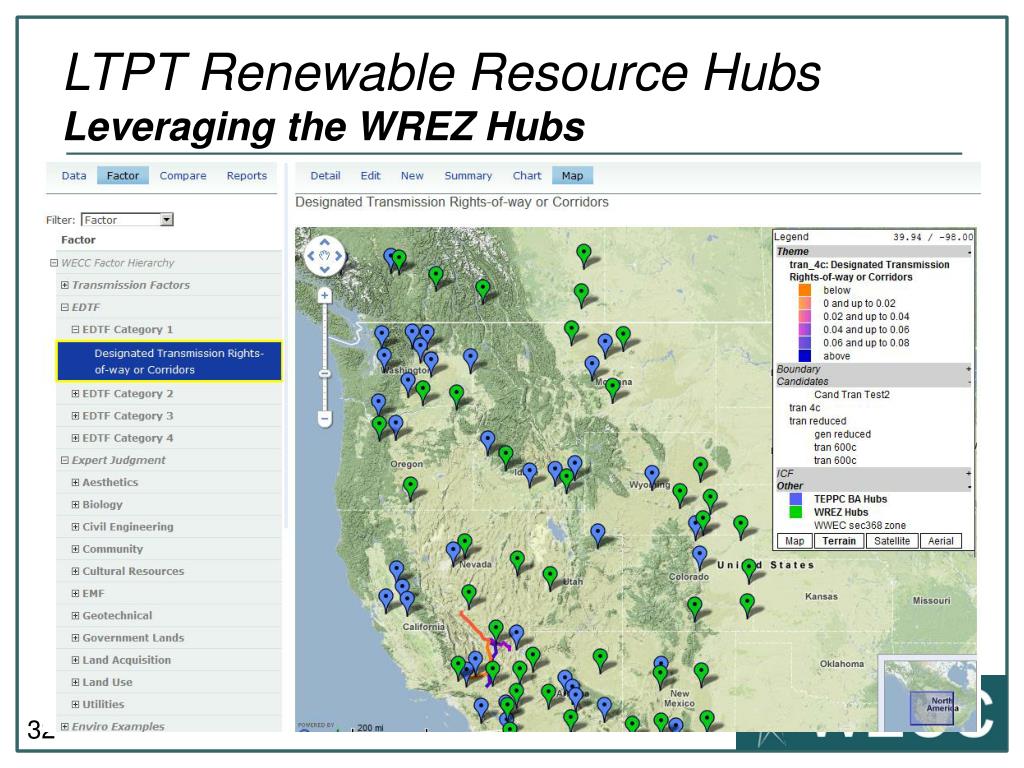Click the Cand Tran Test2 candidate entry
This screenshot has height=768, width=1024.
tap(852, 394)
